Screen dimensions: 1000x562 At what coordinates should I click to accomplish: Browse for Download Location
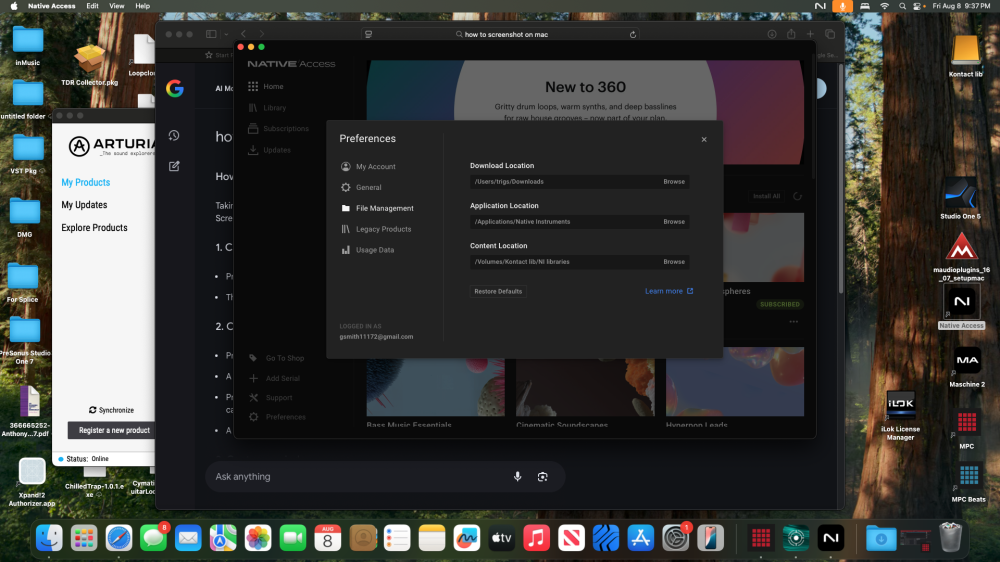click(673, 182)
